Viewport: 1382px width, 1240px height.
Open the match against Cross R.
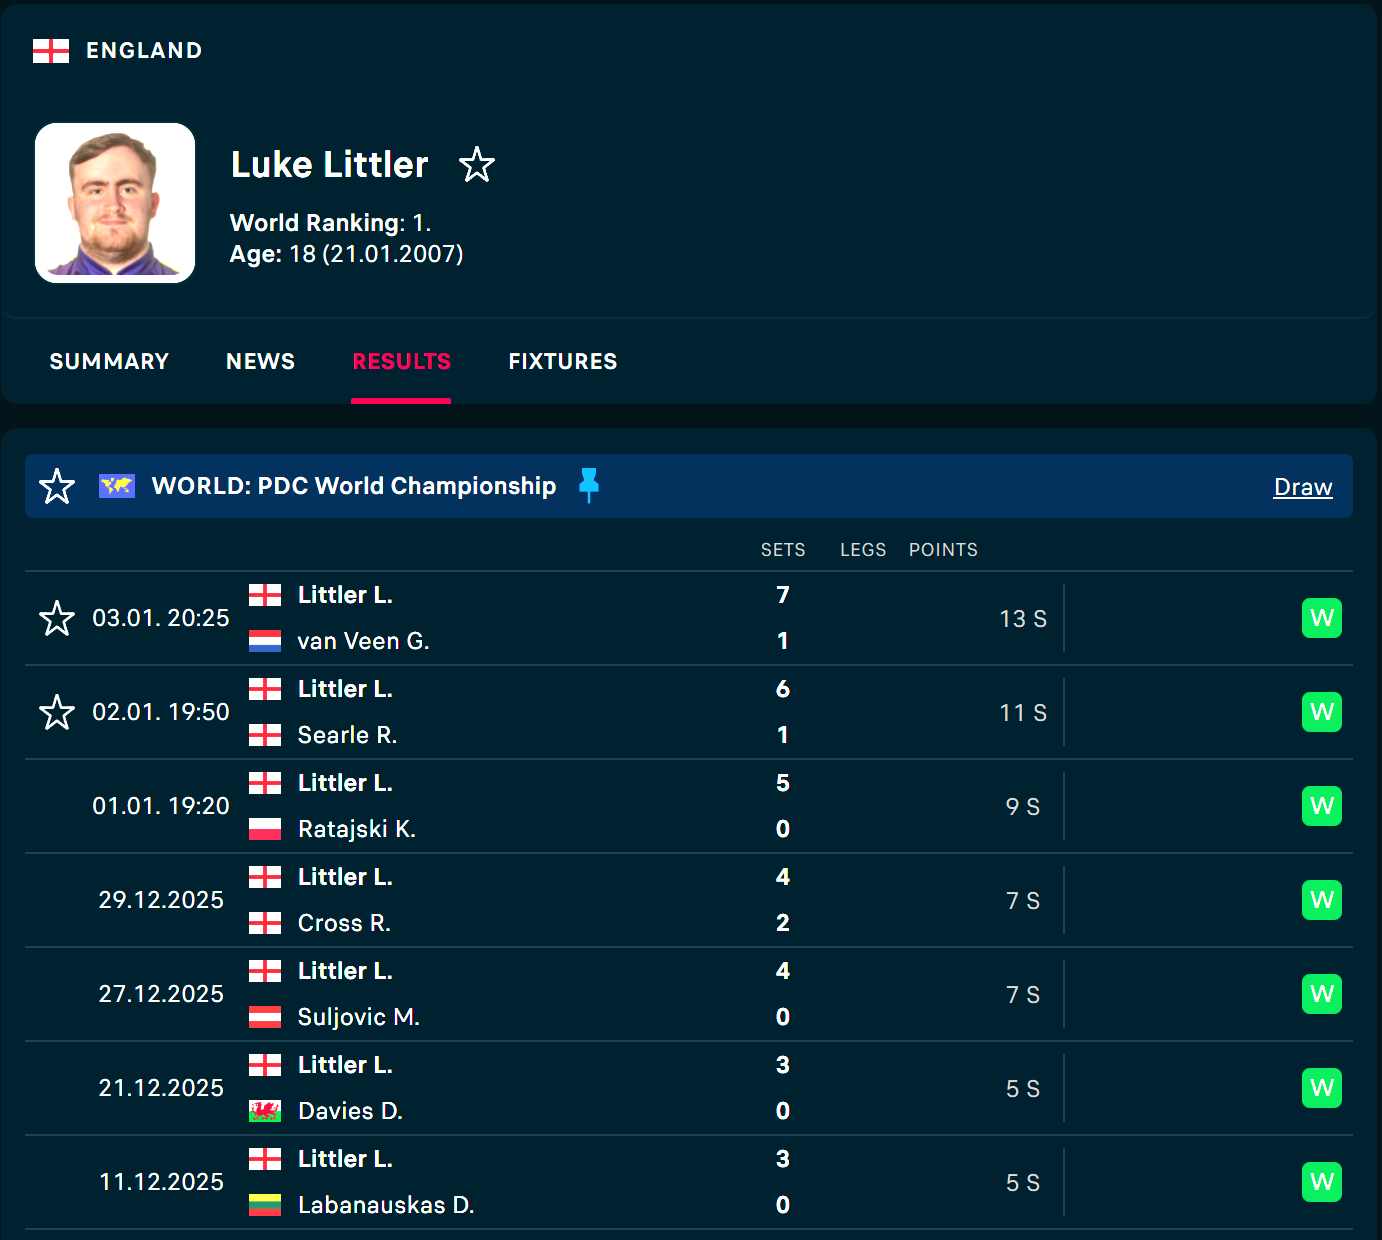click(x=689, y=900)
